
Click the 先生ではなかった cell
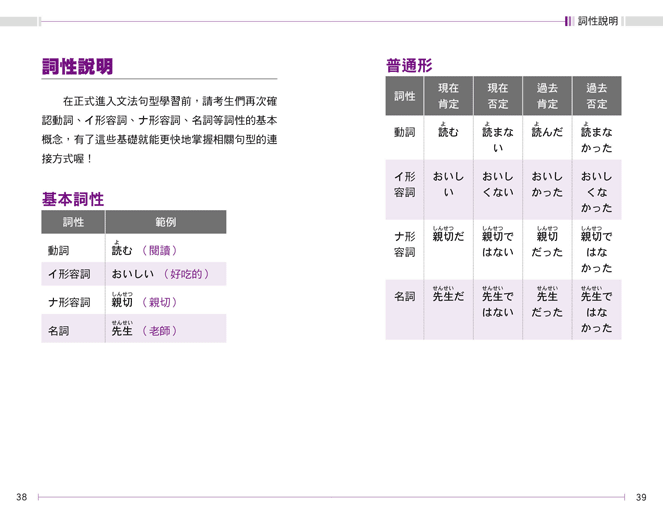597,310
